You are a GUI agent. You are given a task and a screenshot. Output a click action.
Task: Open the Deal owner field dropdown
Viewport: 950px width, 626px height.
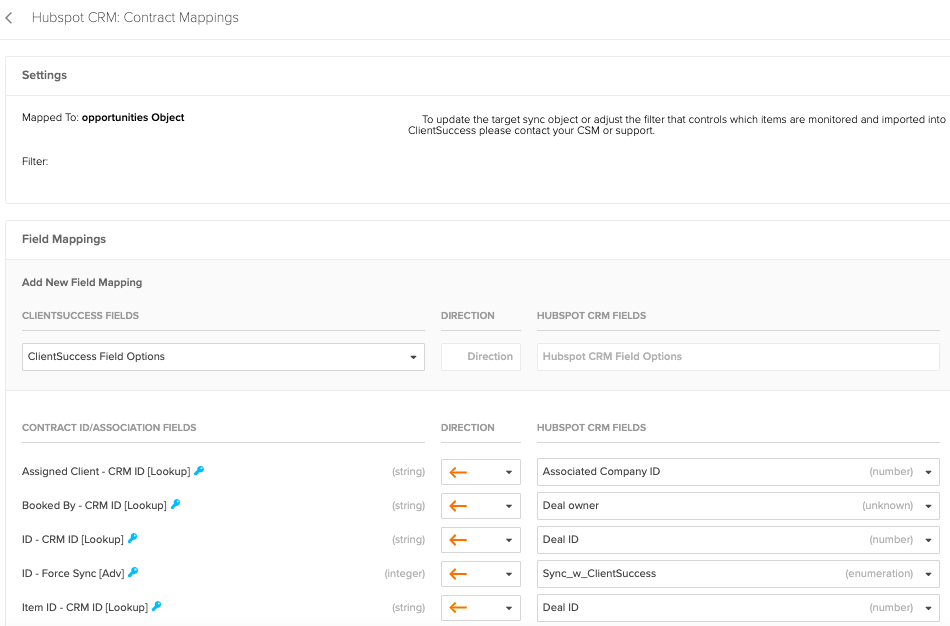[x=738, y=506]
